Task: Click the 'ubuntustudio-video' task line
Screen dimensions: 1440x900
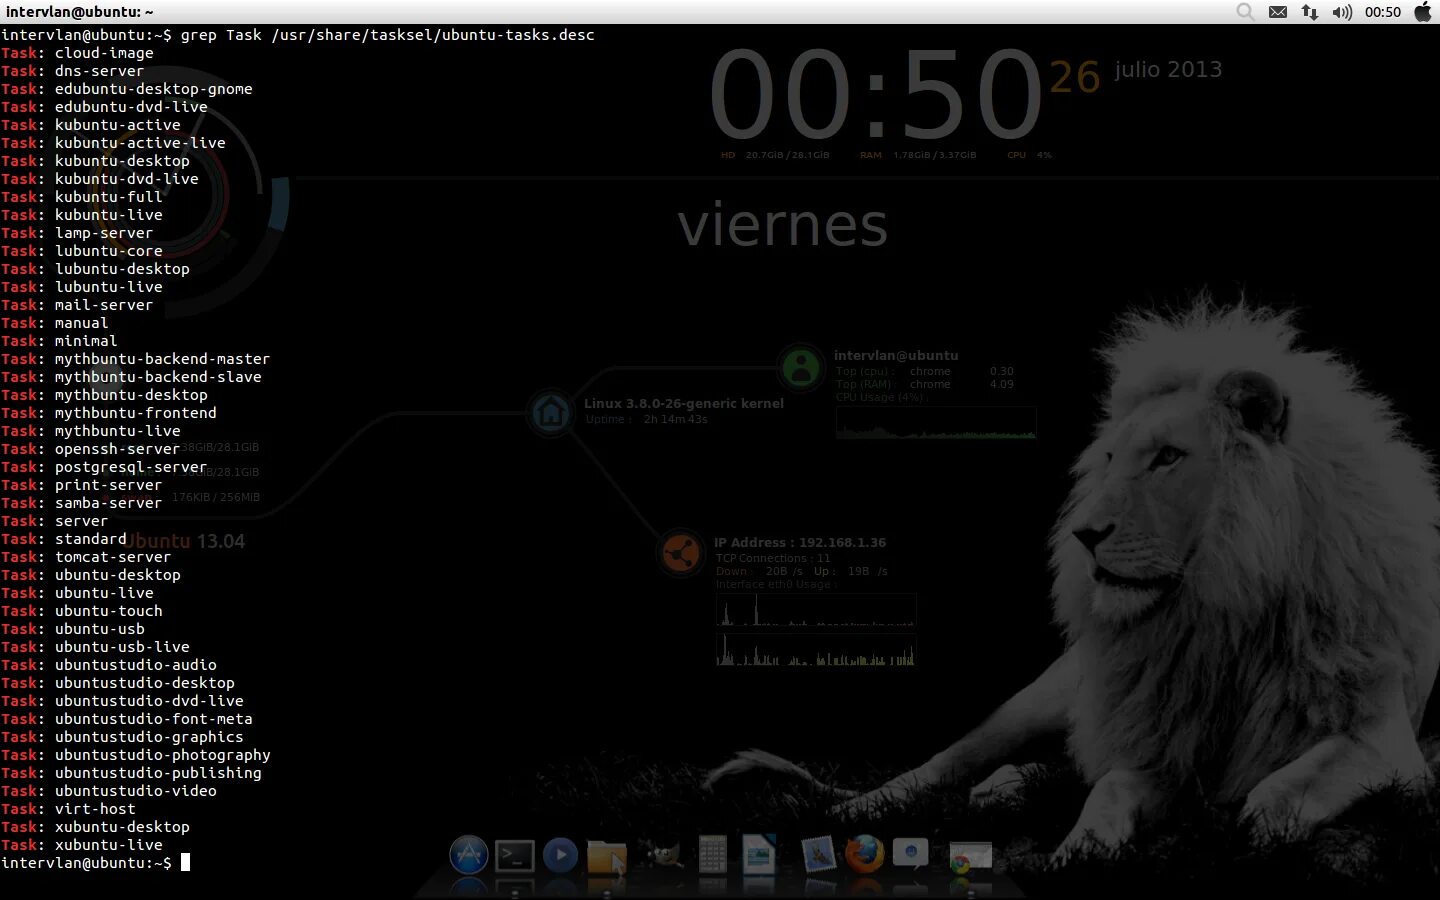Action: tap(108, 791)
